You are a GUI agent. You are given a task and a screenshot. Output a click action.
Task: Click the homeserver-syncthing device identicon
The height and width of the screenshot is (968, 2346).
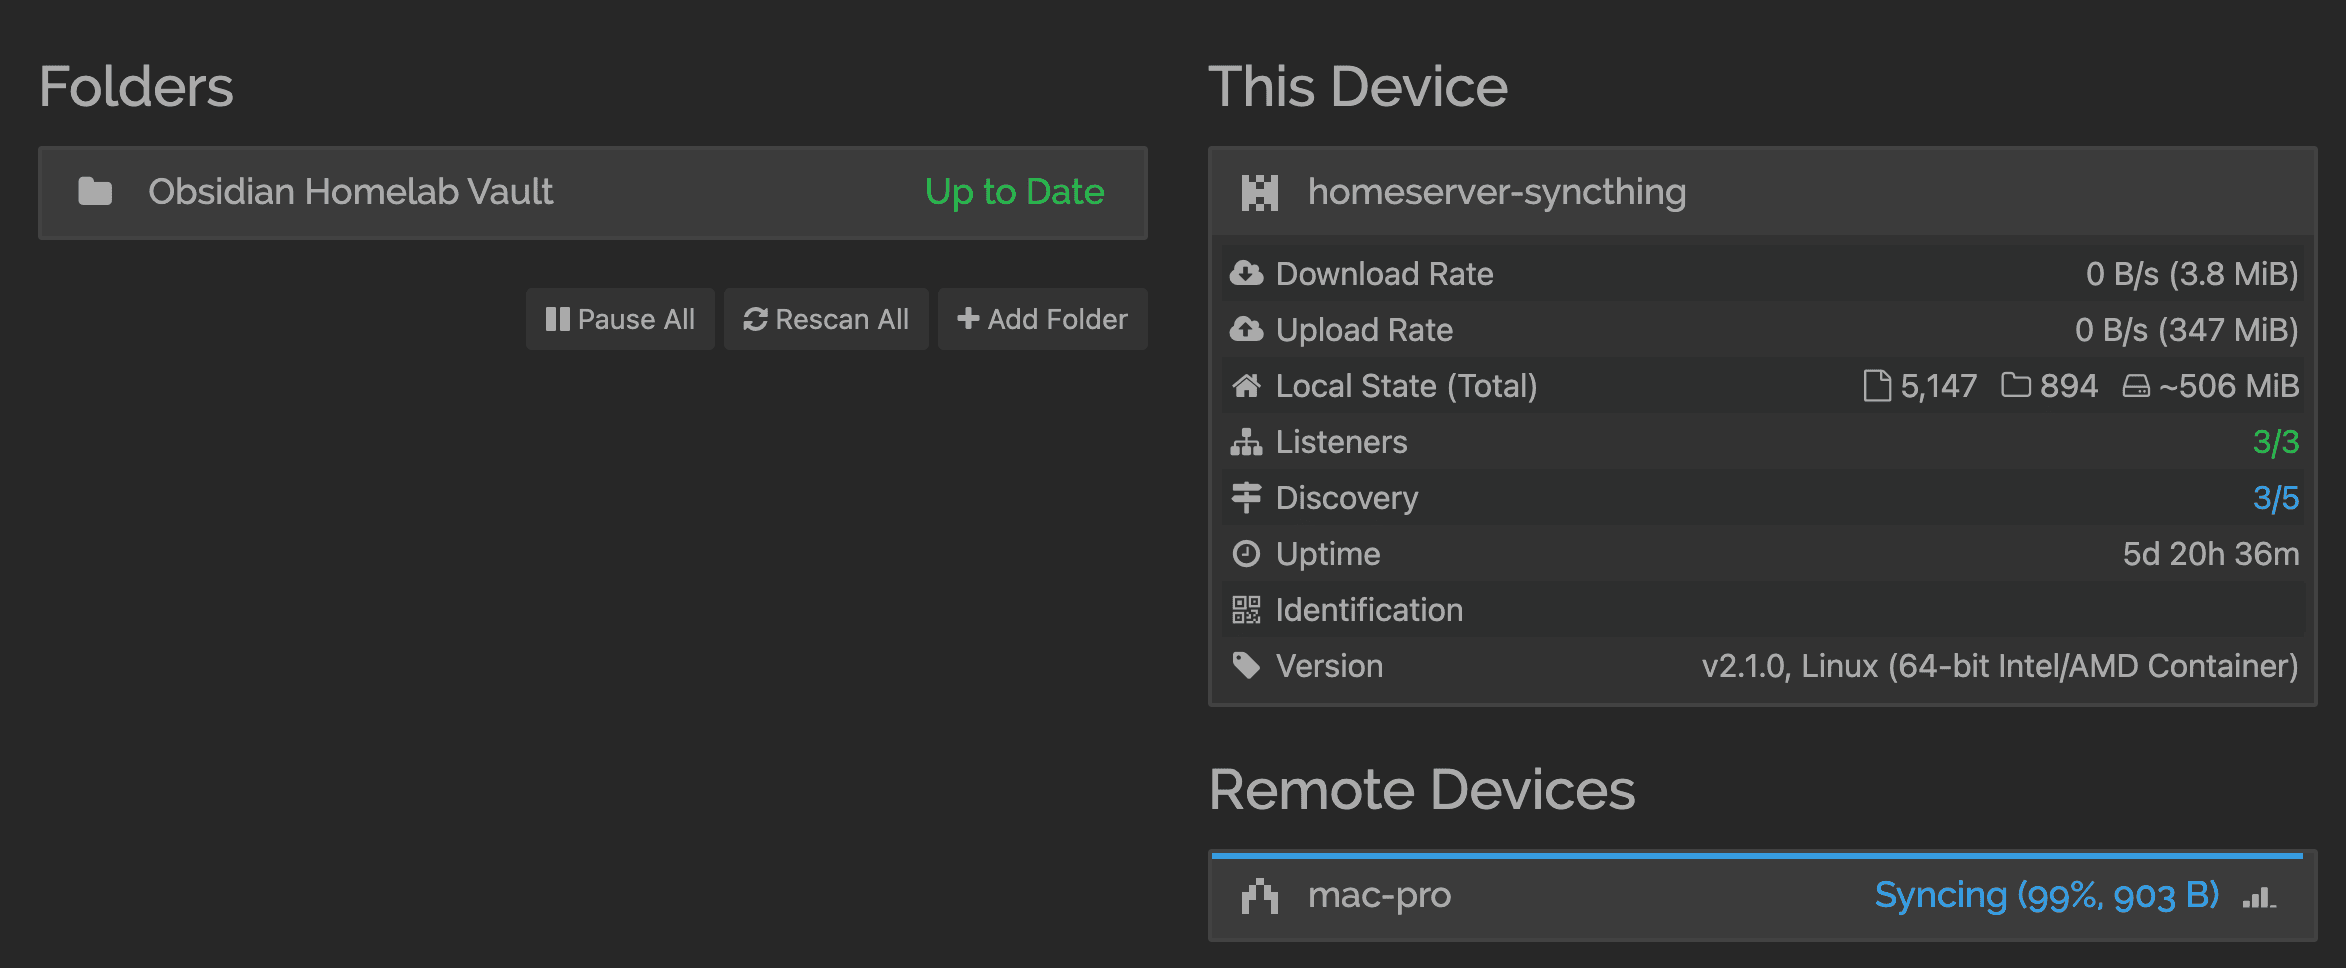click(1260, 192)
